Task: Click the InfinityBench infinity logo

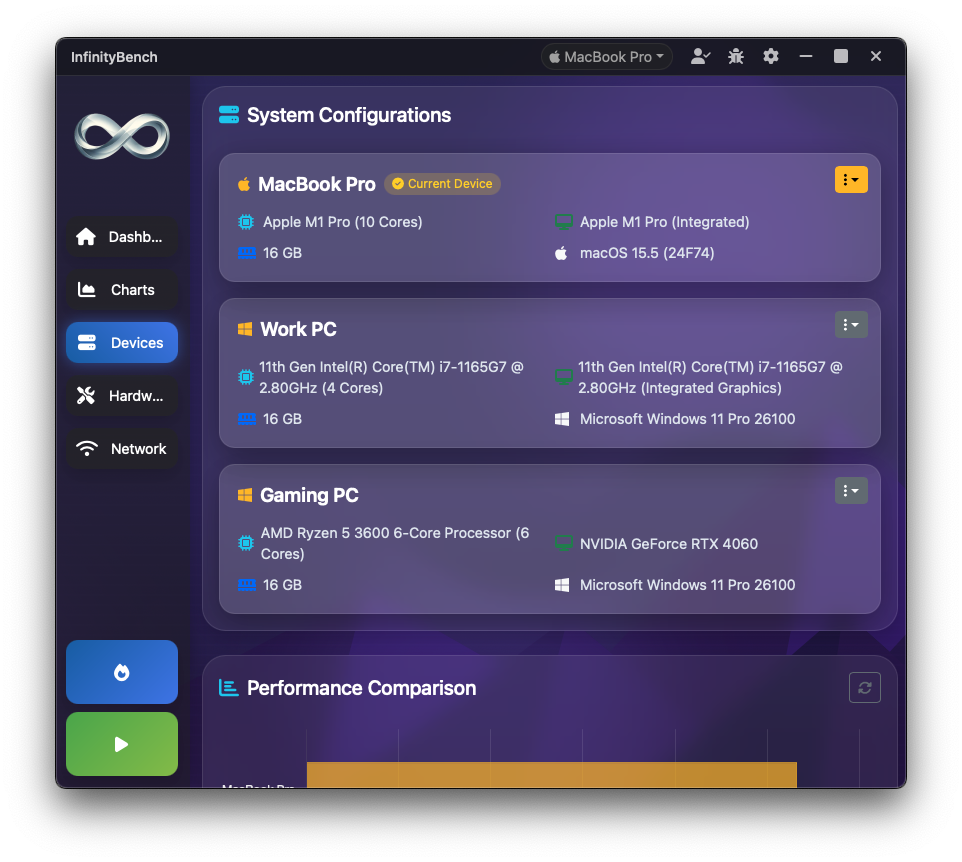Action: 121,136
